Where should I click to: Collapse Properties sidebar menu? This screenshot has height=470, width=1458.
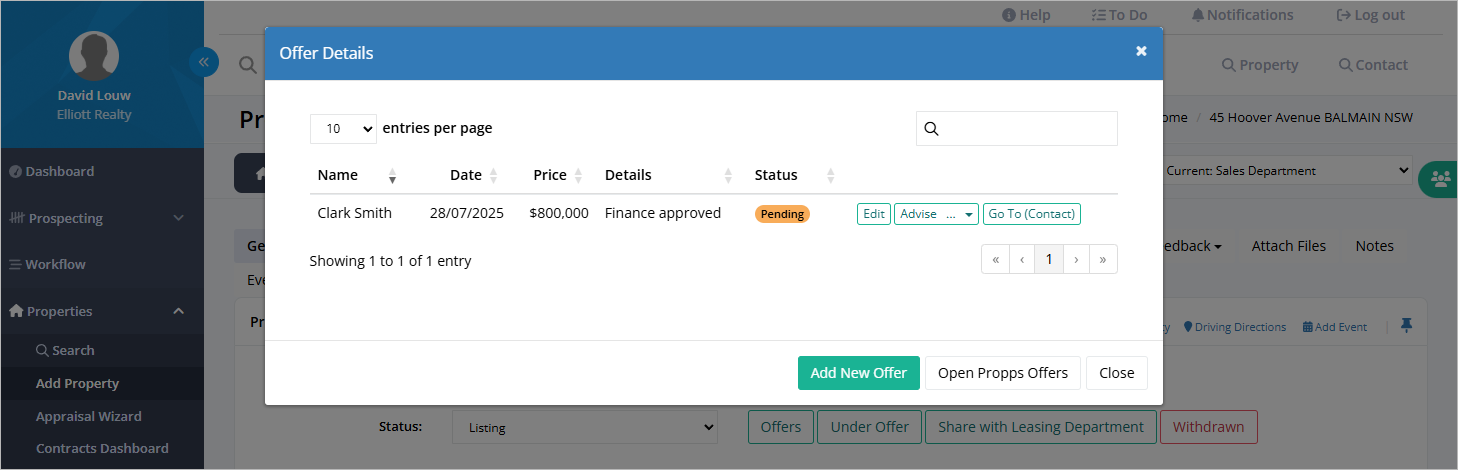102,311
